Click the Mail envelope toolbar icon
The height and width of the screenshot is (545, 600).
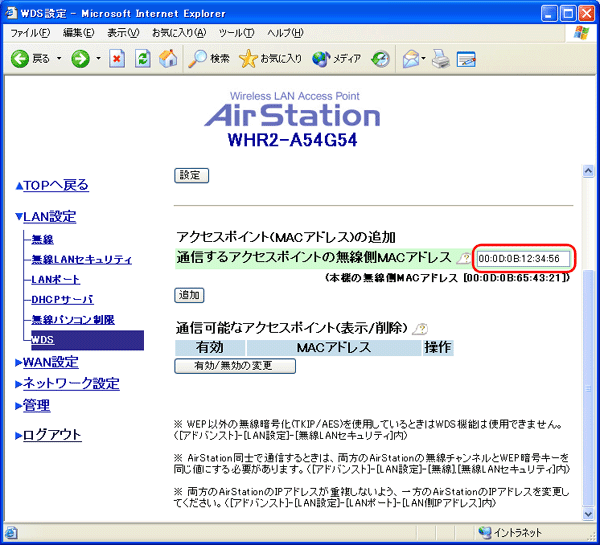click(x=411, y=59)
